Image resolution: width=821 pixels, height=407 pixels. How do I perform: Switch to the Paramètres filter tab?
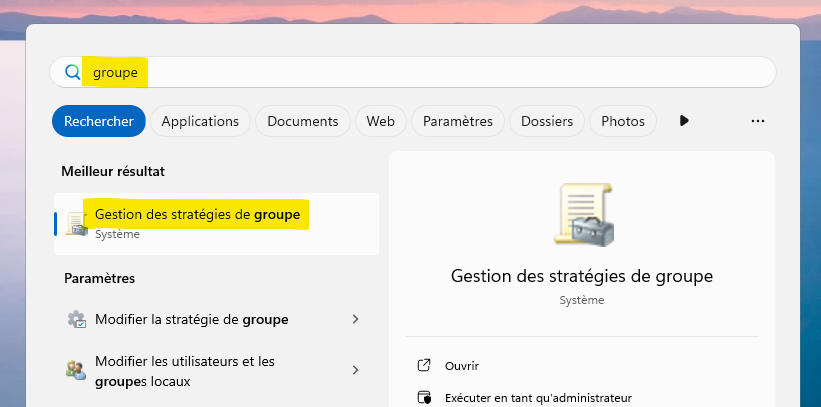[458, 121]
